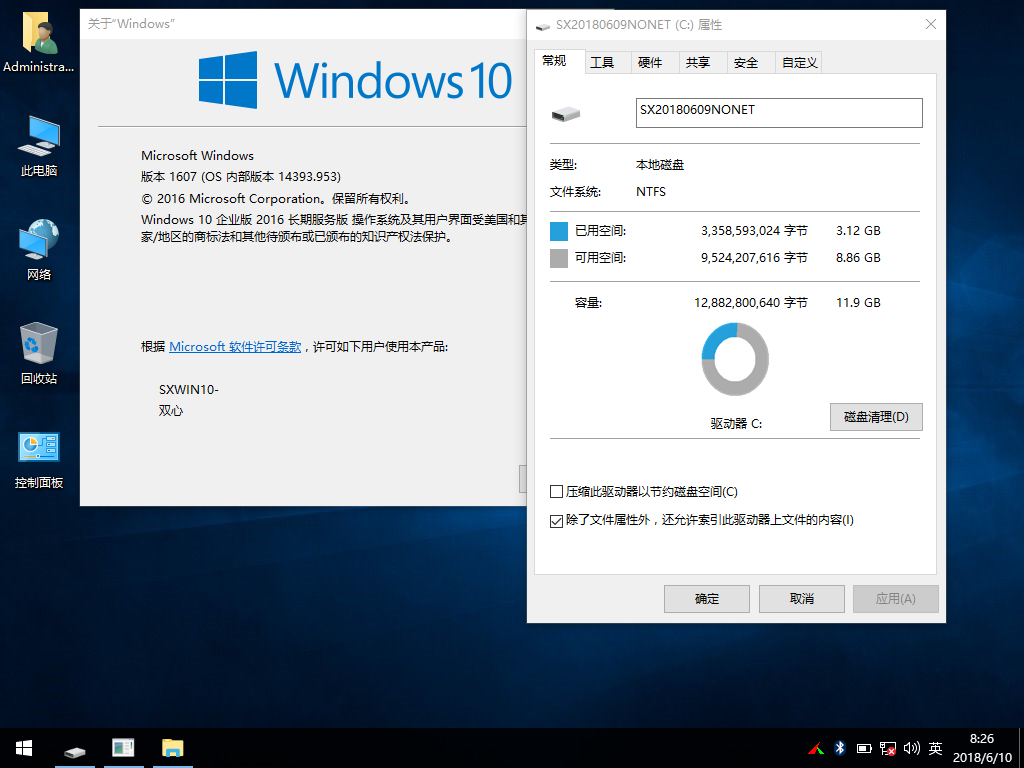Open the clock showing 8:26 2018/6/10
Screen dimensions: 1024x768
point(982,748)
